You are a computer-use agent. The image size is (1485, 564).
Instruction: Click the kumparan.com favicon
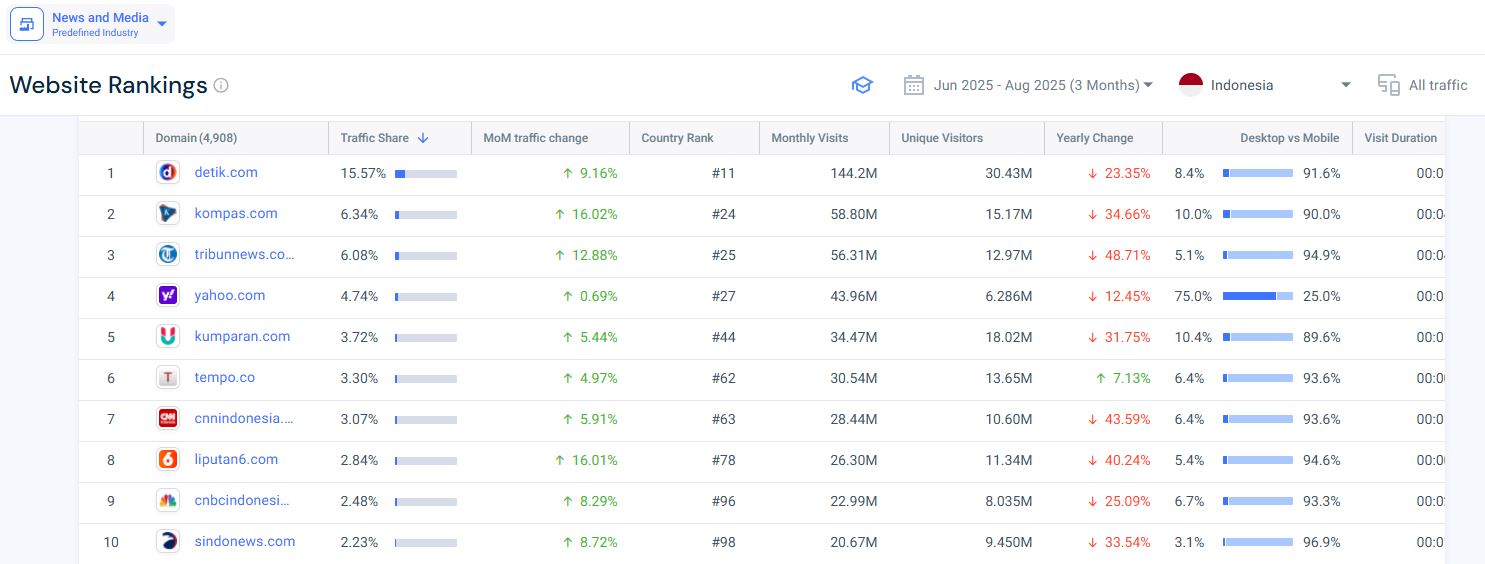coord(168,337)
